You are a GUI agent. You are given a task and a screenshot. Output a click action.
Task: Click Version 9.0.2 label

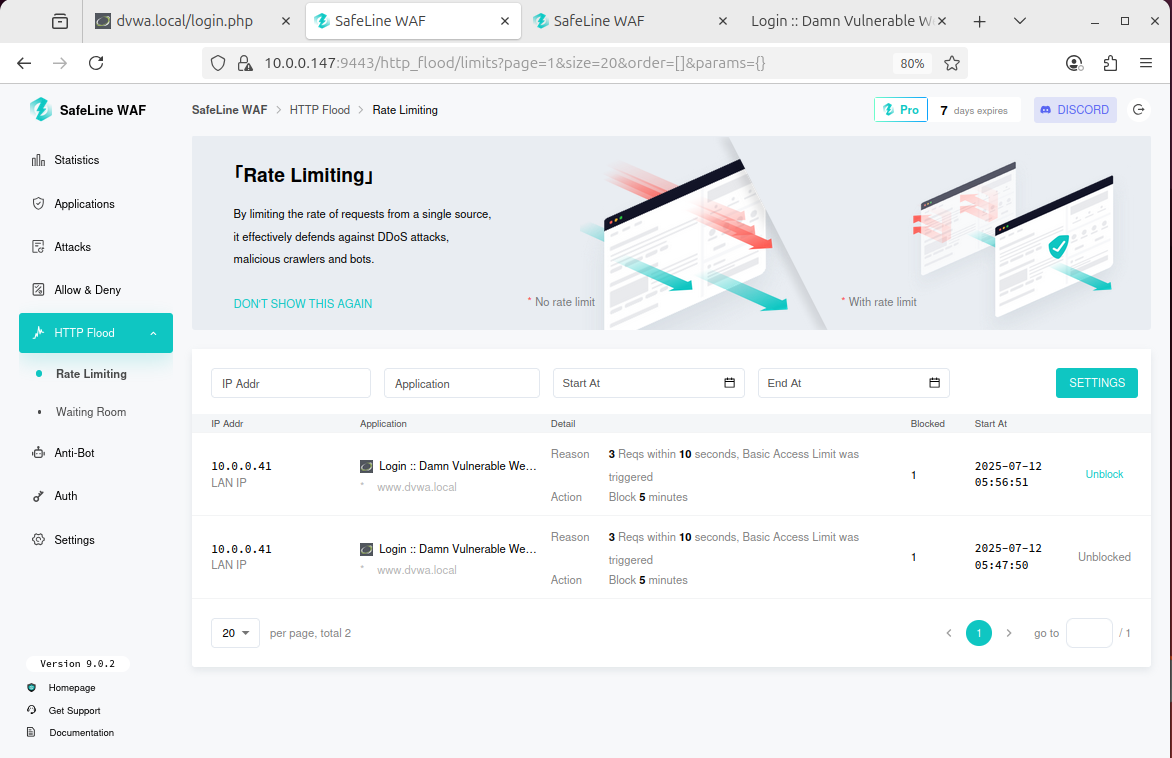[77, 663]
